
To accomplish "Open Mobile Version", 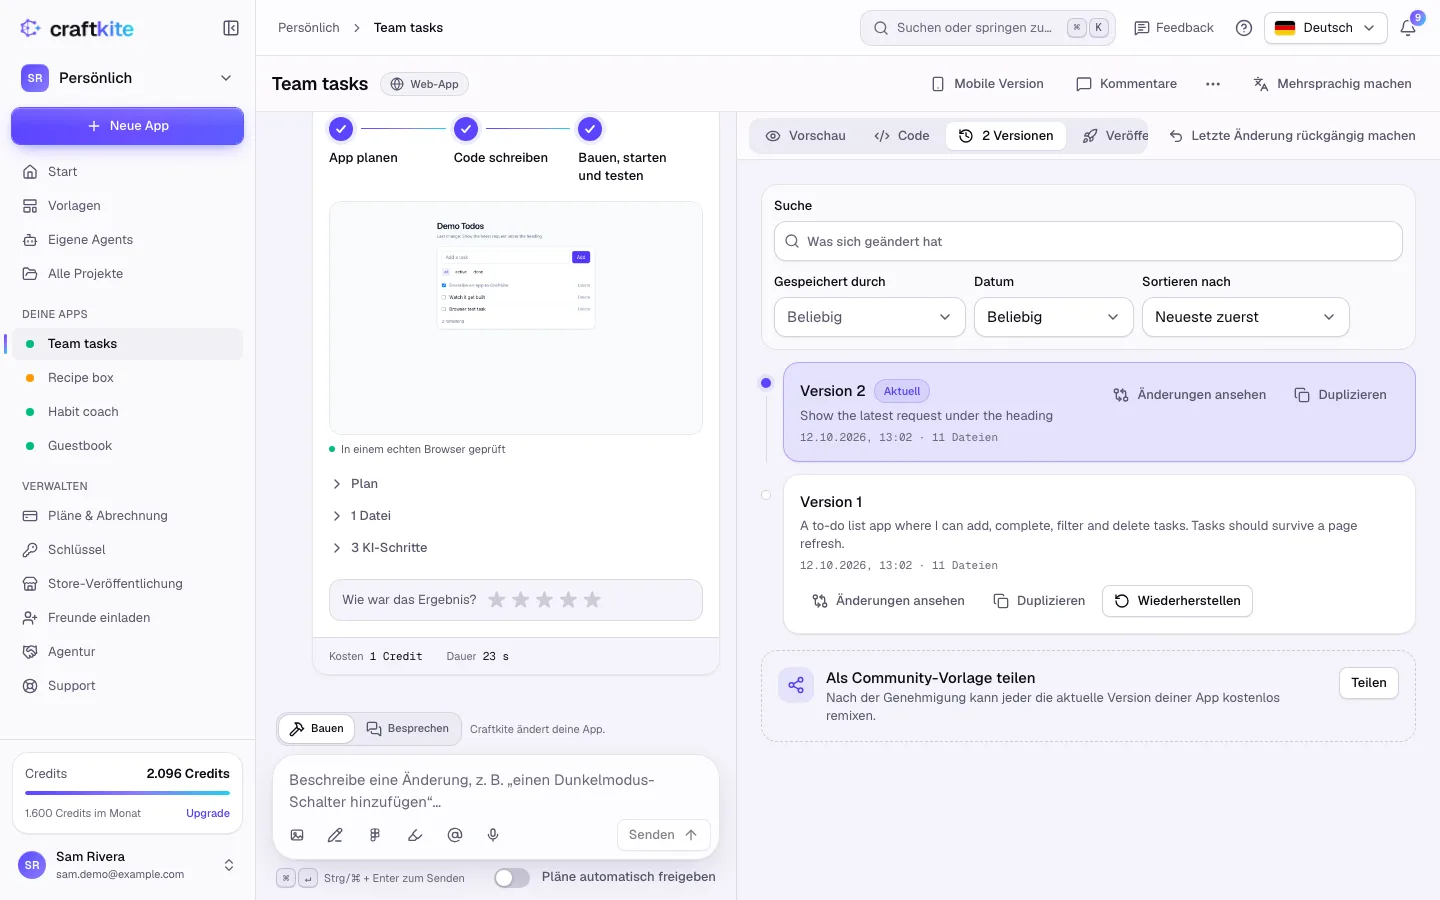I will (x=987, y=84).
